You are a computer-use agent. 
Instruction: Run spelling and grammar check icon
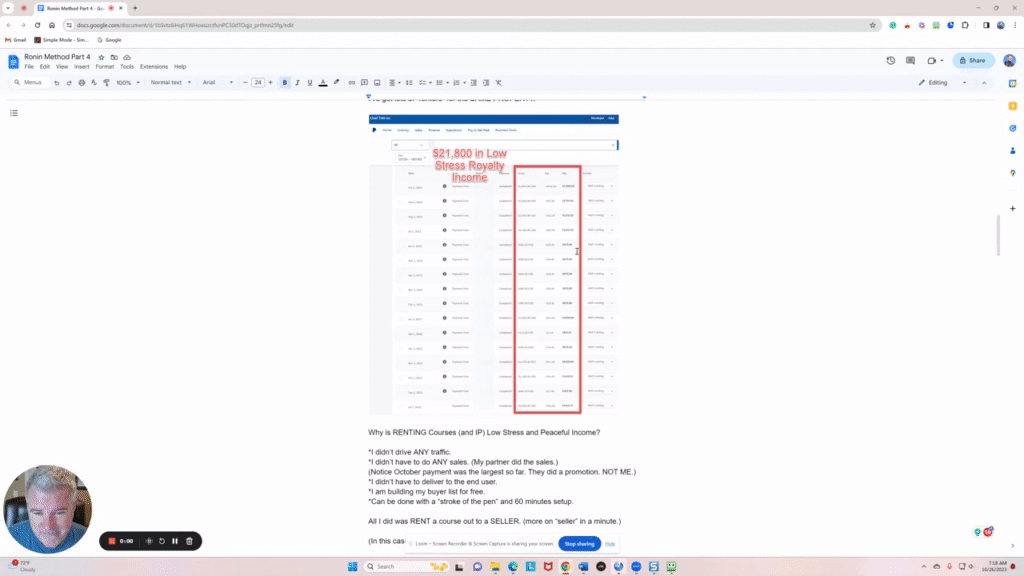tap(94, 83)
